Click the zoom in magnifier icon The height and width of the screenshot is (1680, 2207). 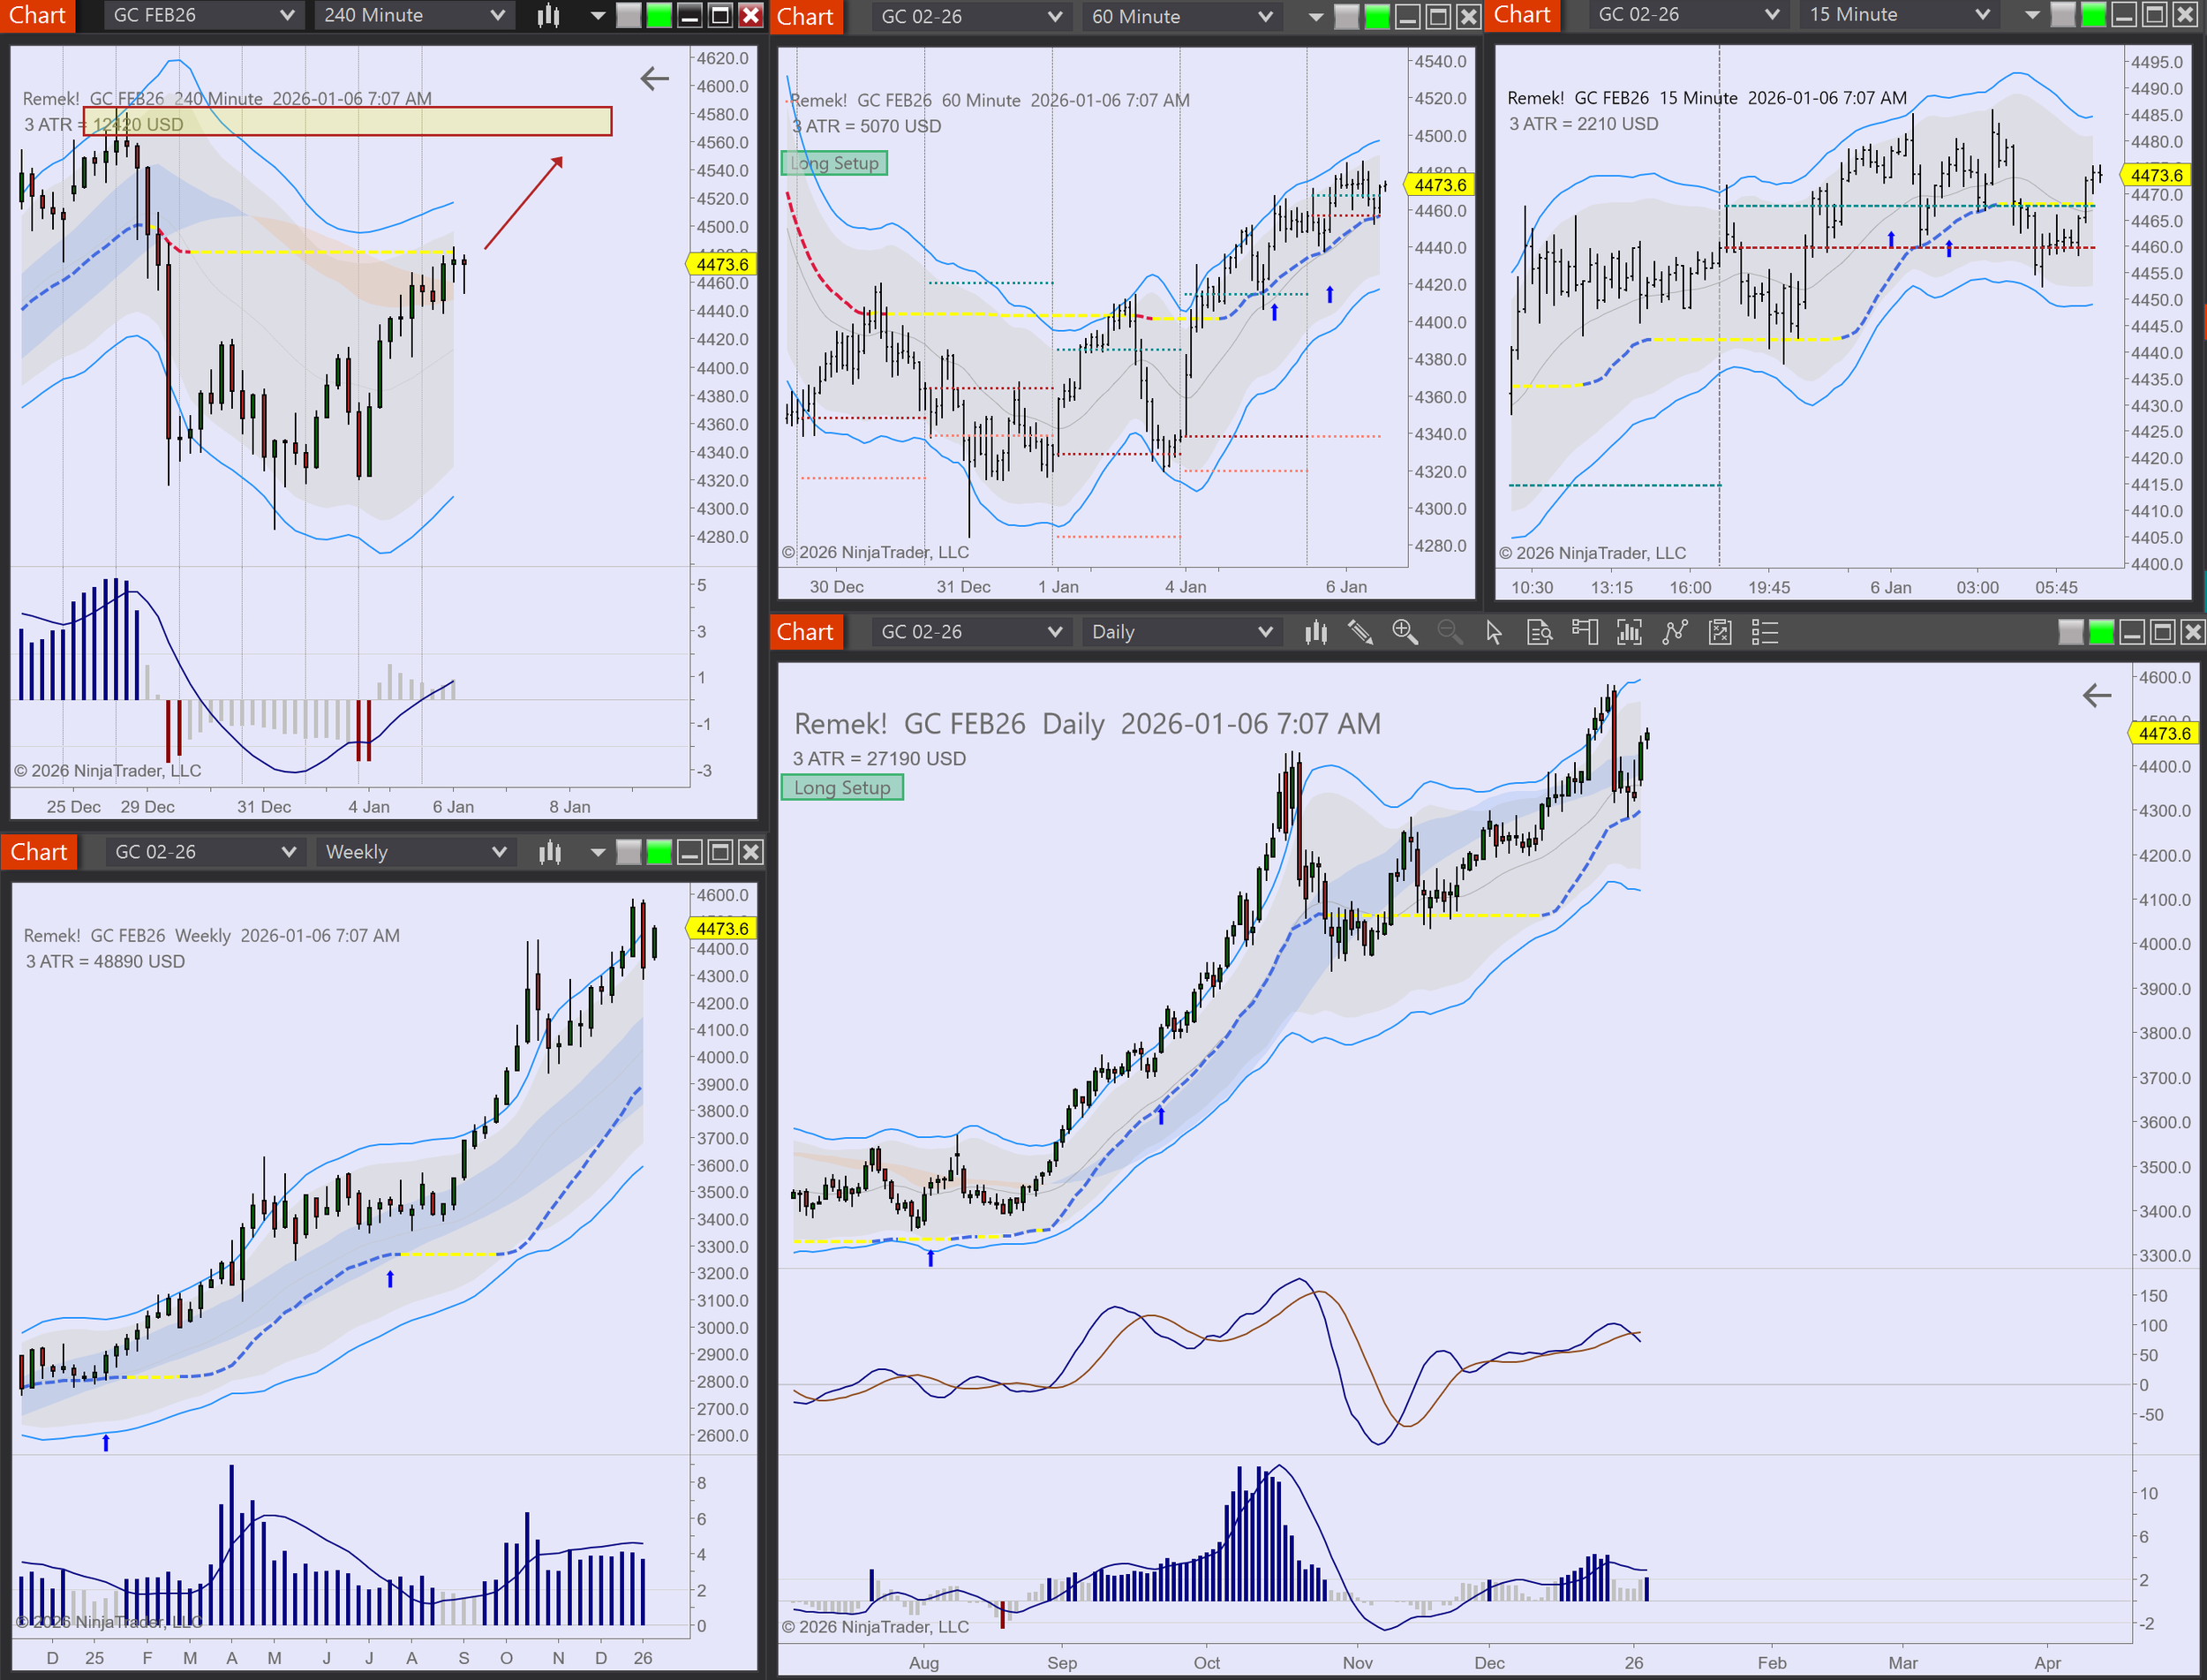click(x=1404, y=632)
